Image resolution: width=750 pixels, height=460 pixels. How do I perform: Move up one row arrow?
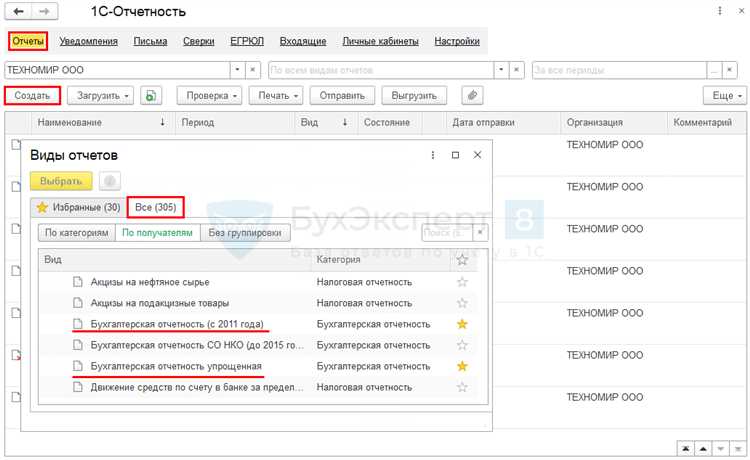tap(703, 449)
